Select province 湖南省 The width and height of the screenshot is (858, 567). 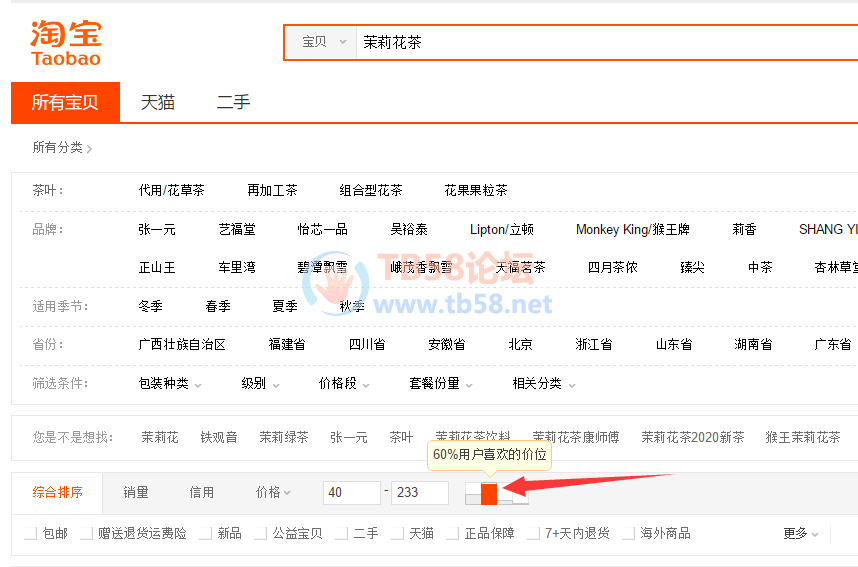[x=753, y=345]
